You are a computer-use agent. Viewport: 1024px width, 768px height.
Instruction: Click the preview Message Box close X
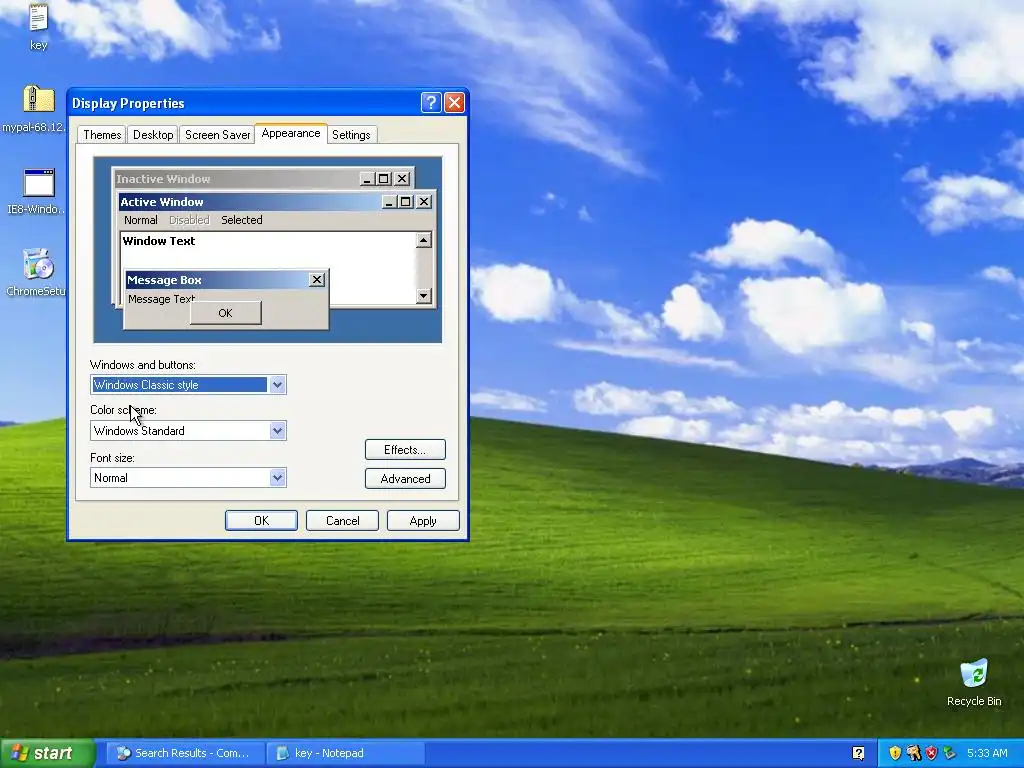click(x=317, y=280)
